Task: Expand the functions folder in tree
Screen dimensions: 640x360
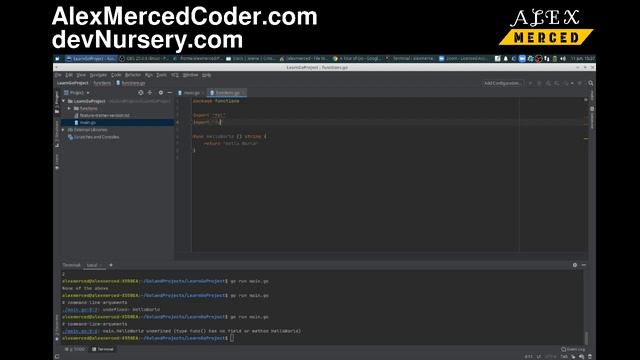Action: point(69,108)
